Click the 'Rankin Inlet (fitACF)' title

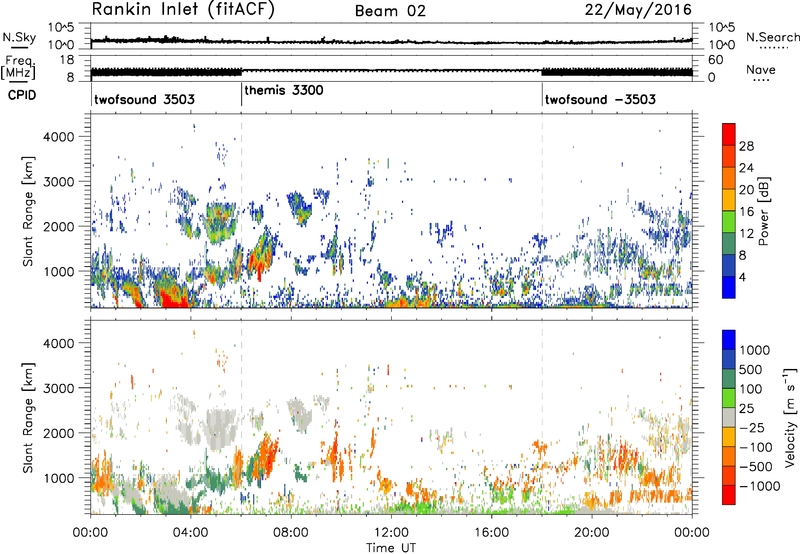[x=183, y=10]
